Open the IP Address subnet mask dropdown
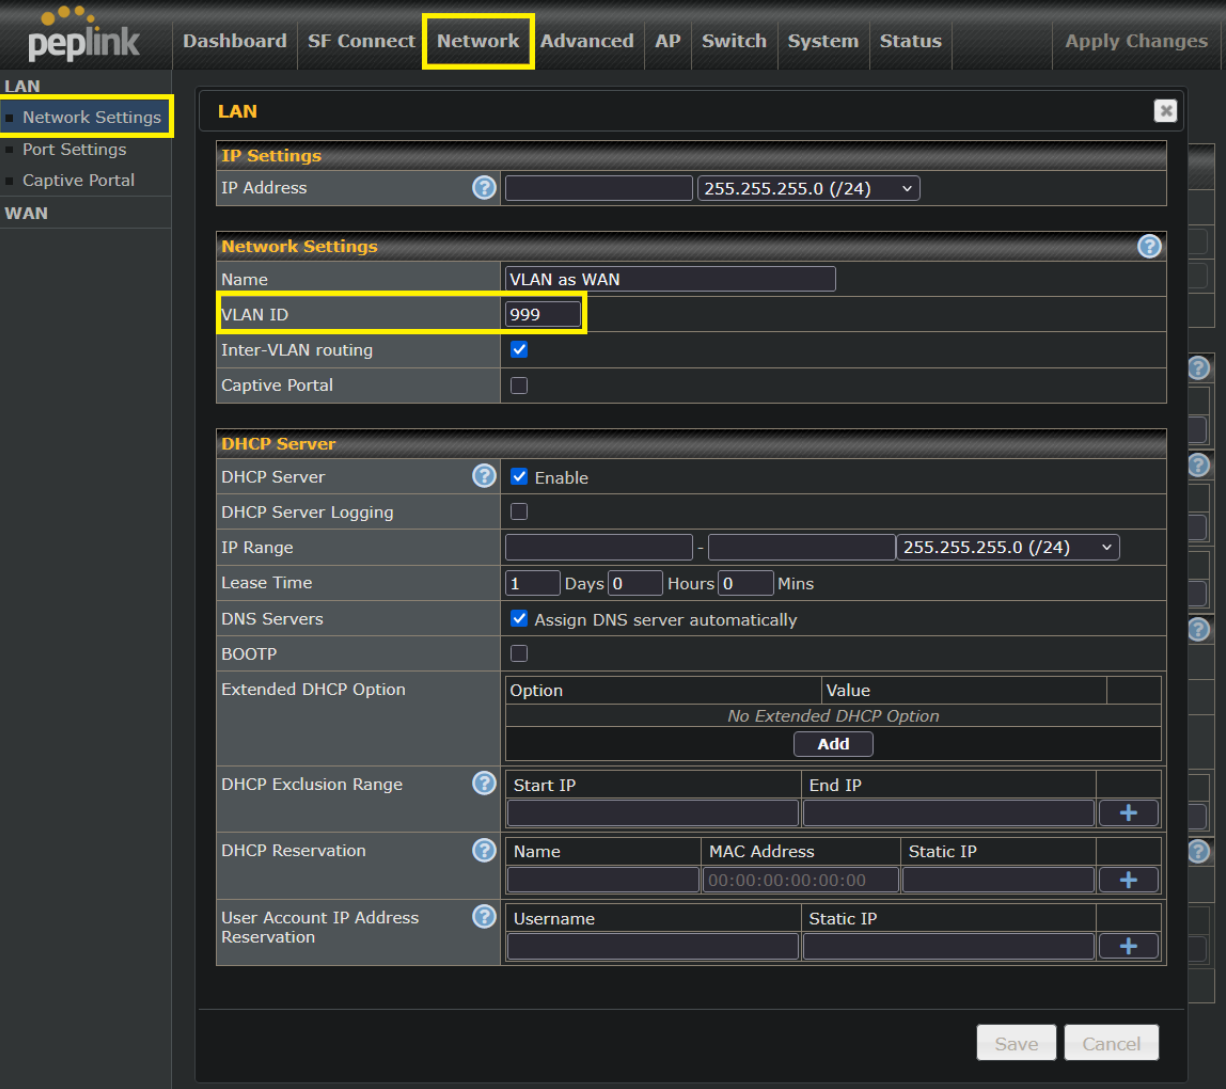Image resolution: width=1226 pixels, height=1089 pixels. pos(808,188)
